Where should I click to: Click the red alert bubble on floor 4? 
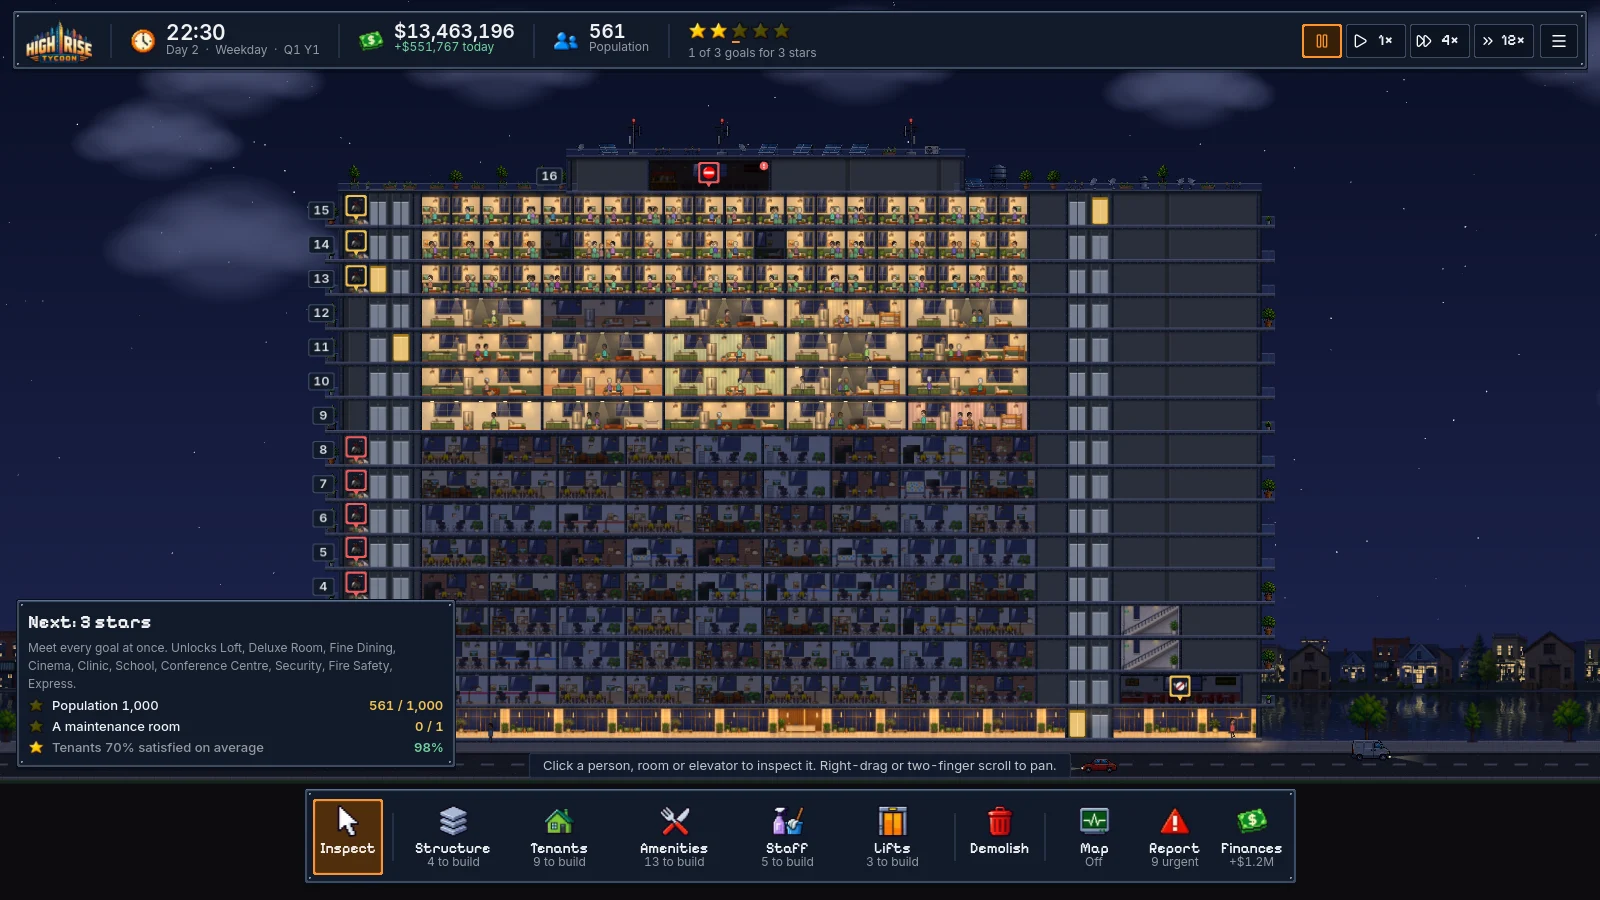[x=356, y=583]
